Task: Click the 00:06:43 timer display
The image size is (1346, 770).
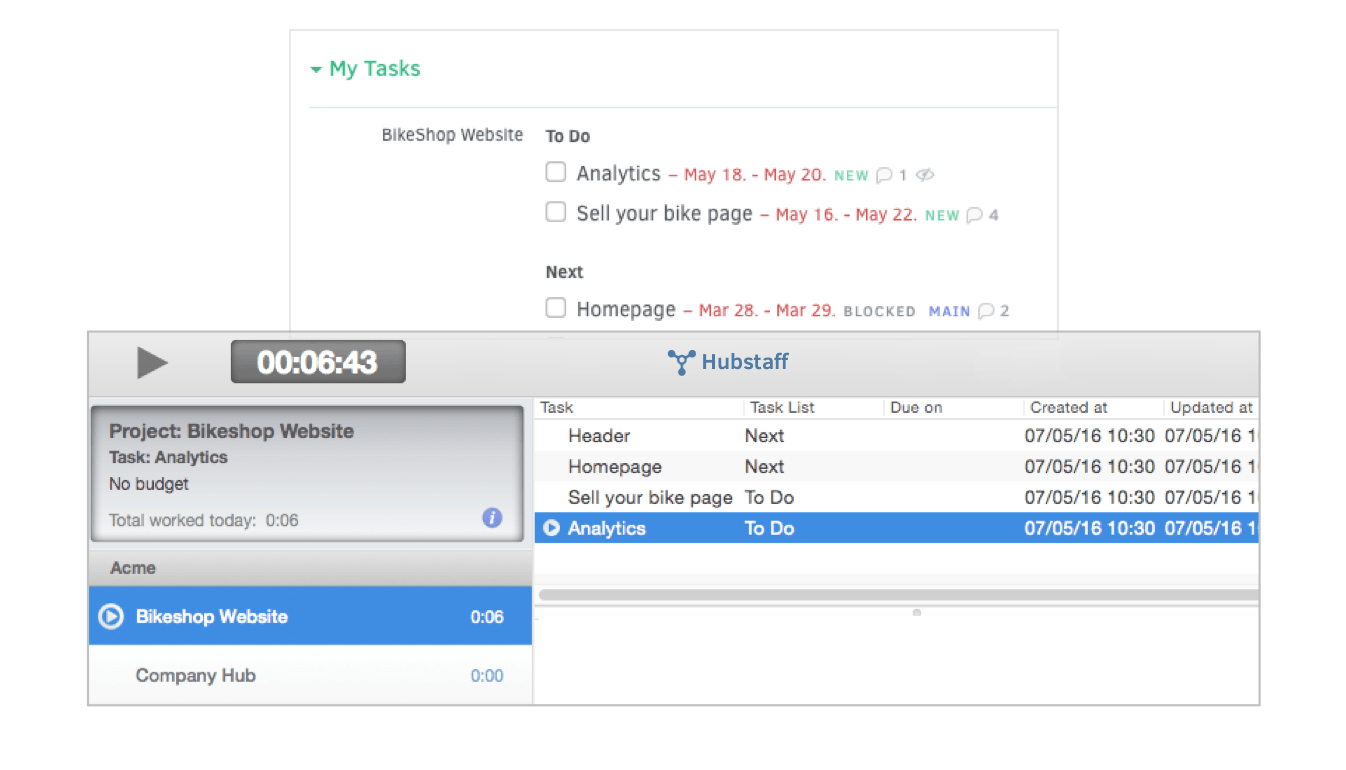Action: pyautogui.click(x=318, y=362)
